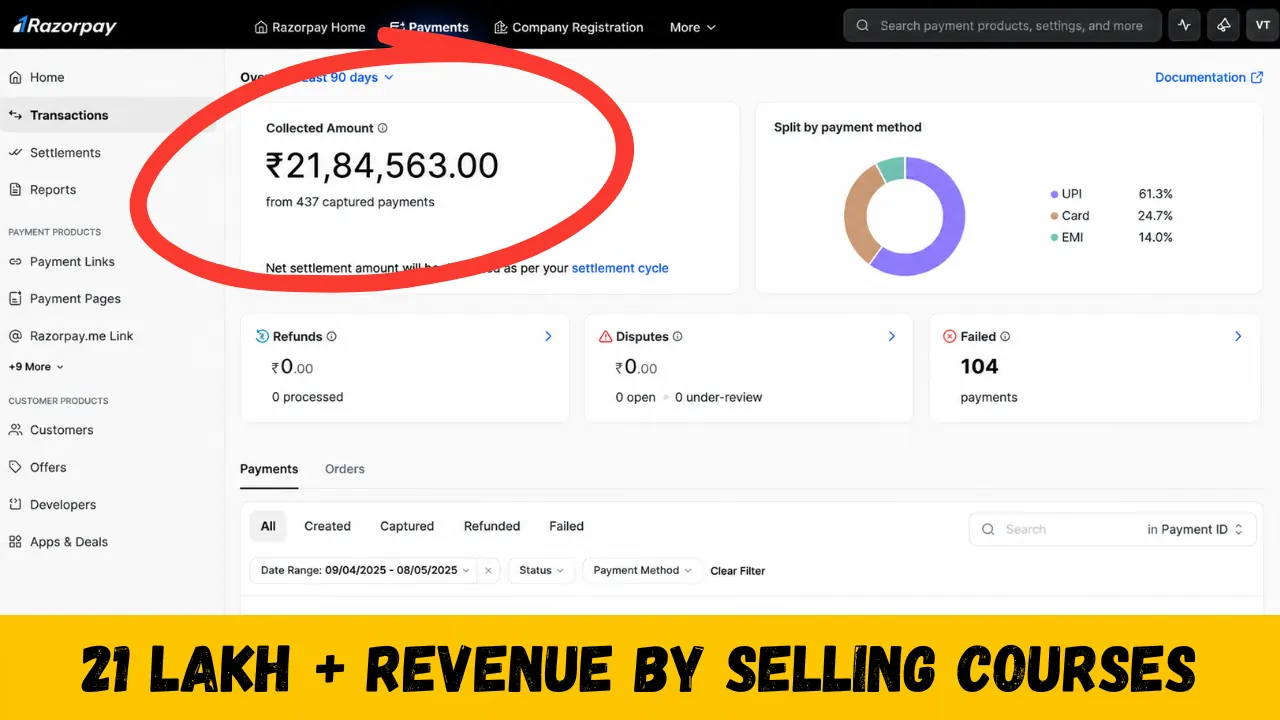Image resolution: width=1280 pixels, height=720 pixels.
Task: Open the 'in Payment ID' search scope selector
Action: [x=1195, y=529]
